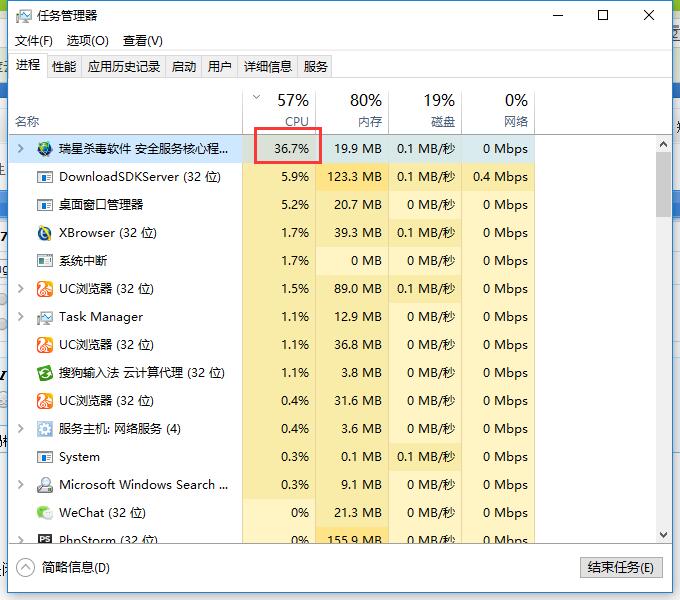This screenshot has width=680, height=600.
Task: Click the System process icon
Action: coord(45,457)
